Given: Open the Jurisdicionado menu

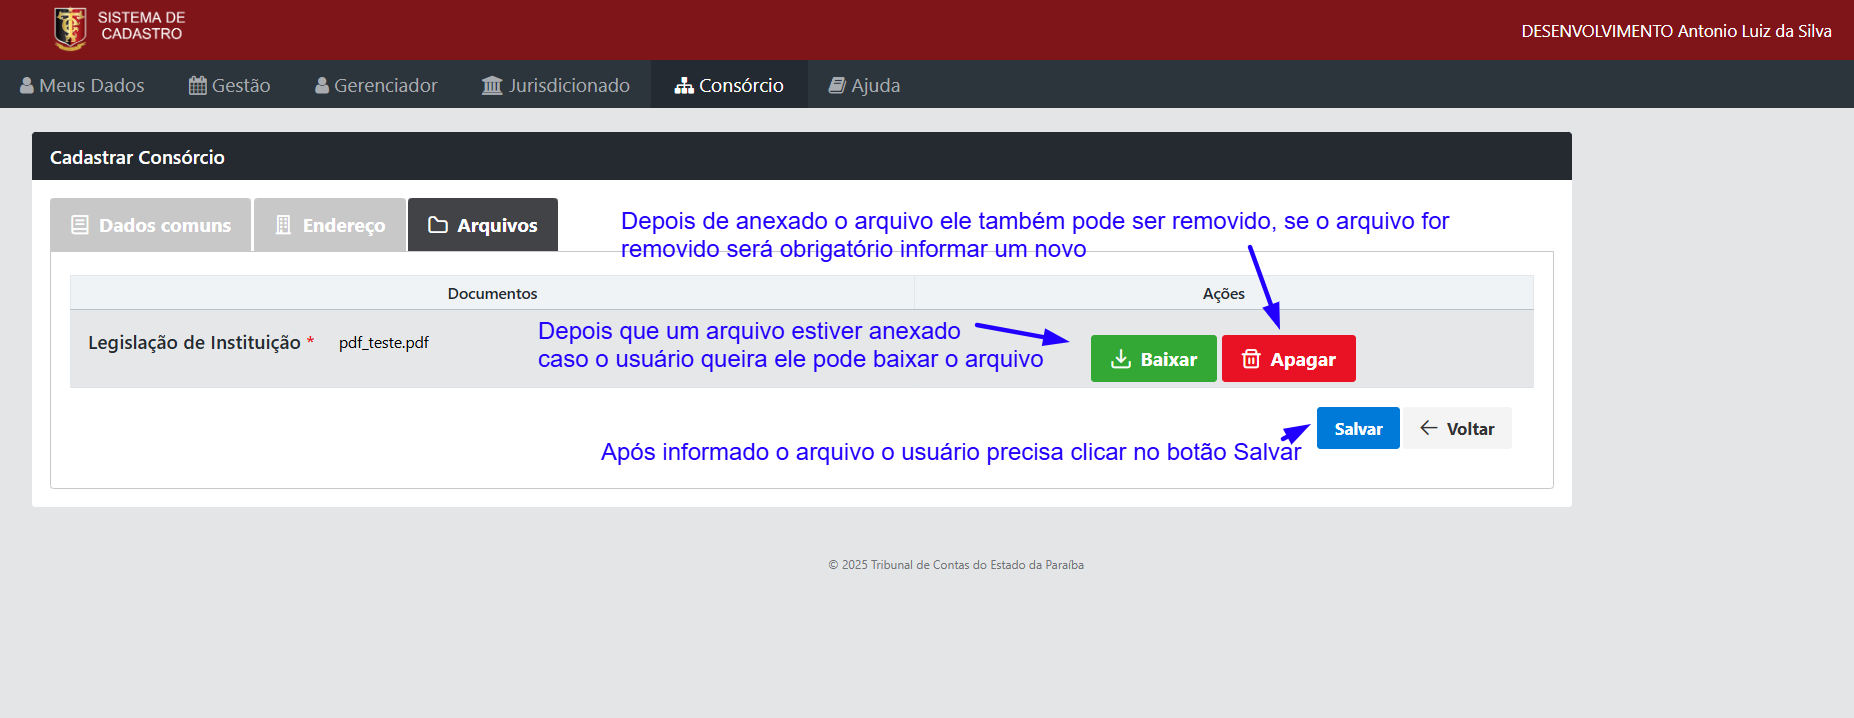Looking at the screenshot, I should pos(556,85).
